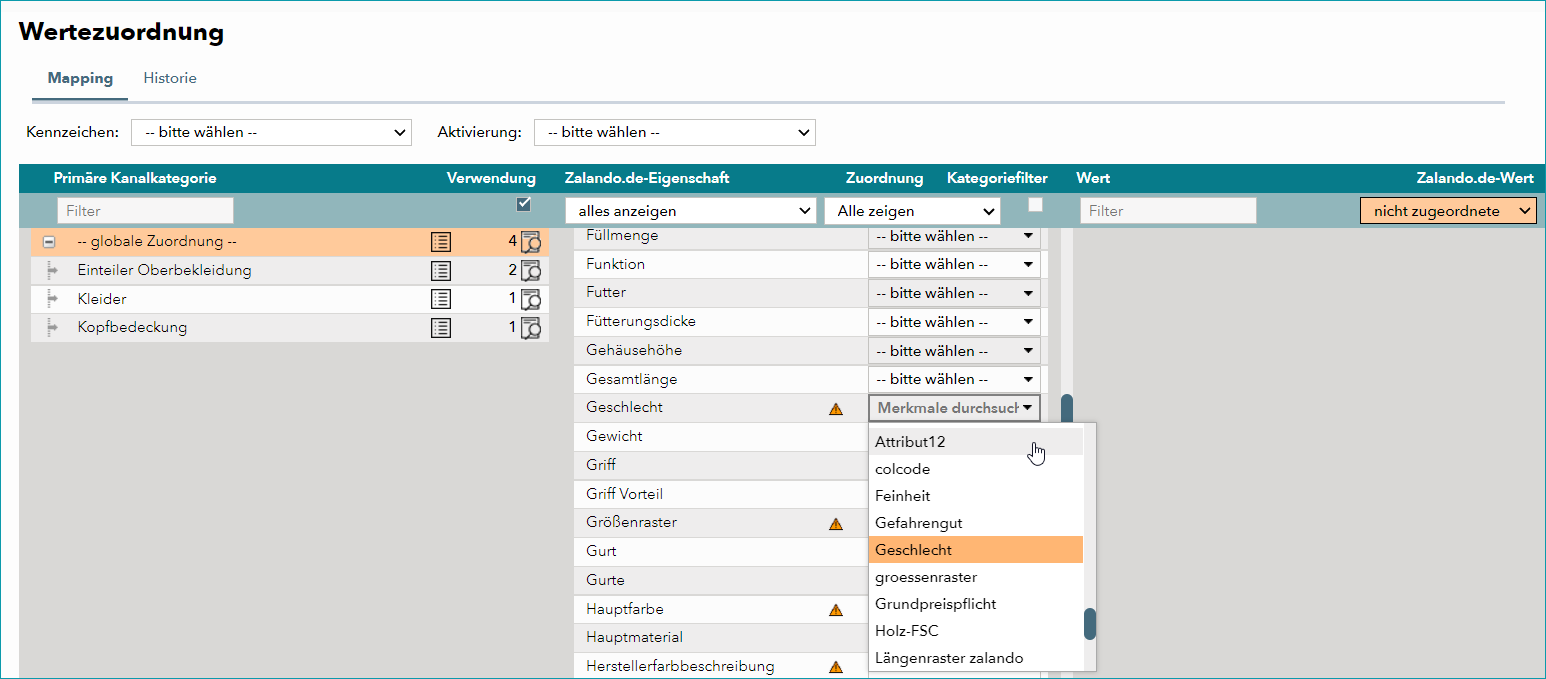Select the Mapping tab
This screenshot has width=1546, height=679.
coord(80,78)
